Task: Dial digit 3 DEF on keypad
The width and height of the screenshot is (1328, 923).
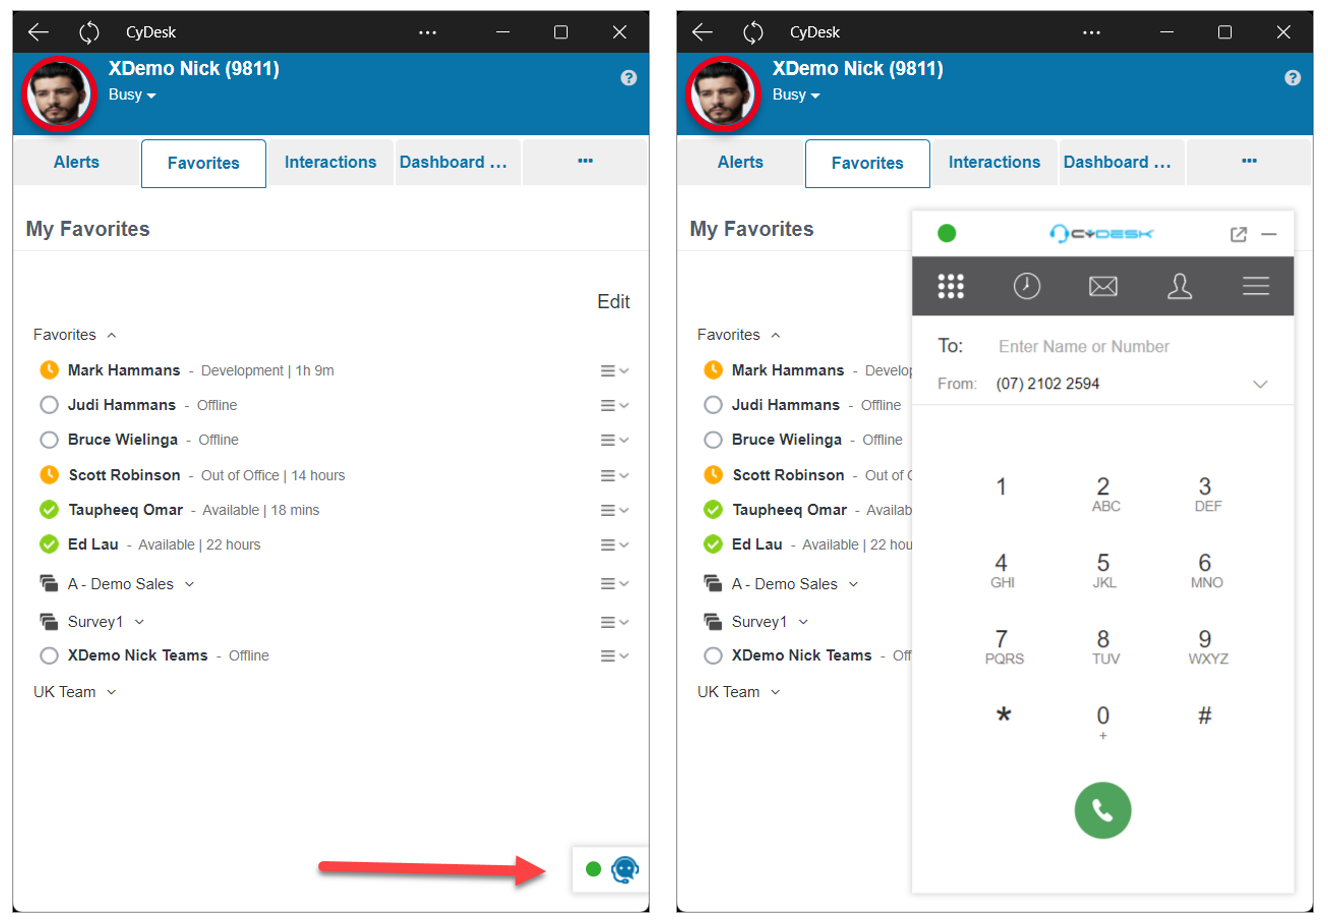Action: point(1206,495)
